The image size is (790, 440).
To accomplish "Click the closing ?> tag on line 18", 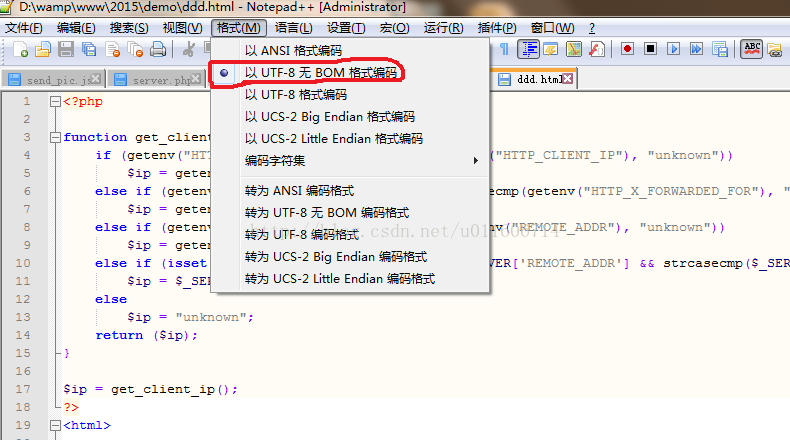I will (71, 407).
